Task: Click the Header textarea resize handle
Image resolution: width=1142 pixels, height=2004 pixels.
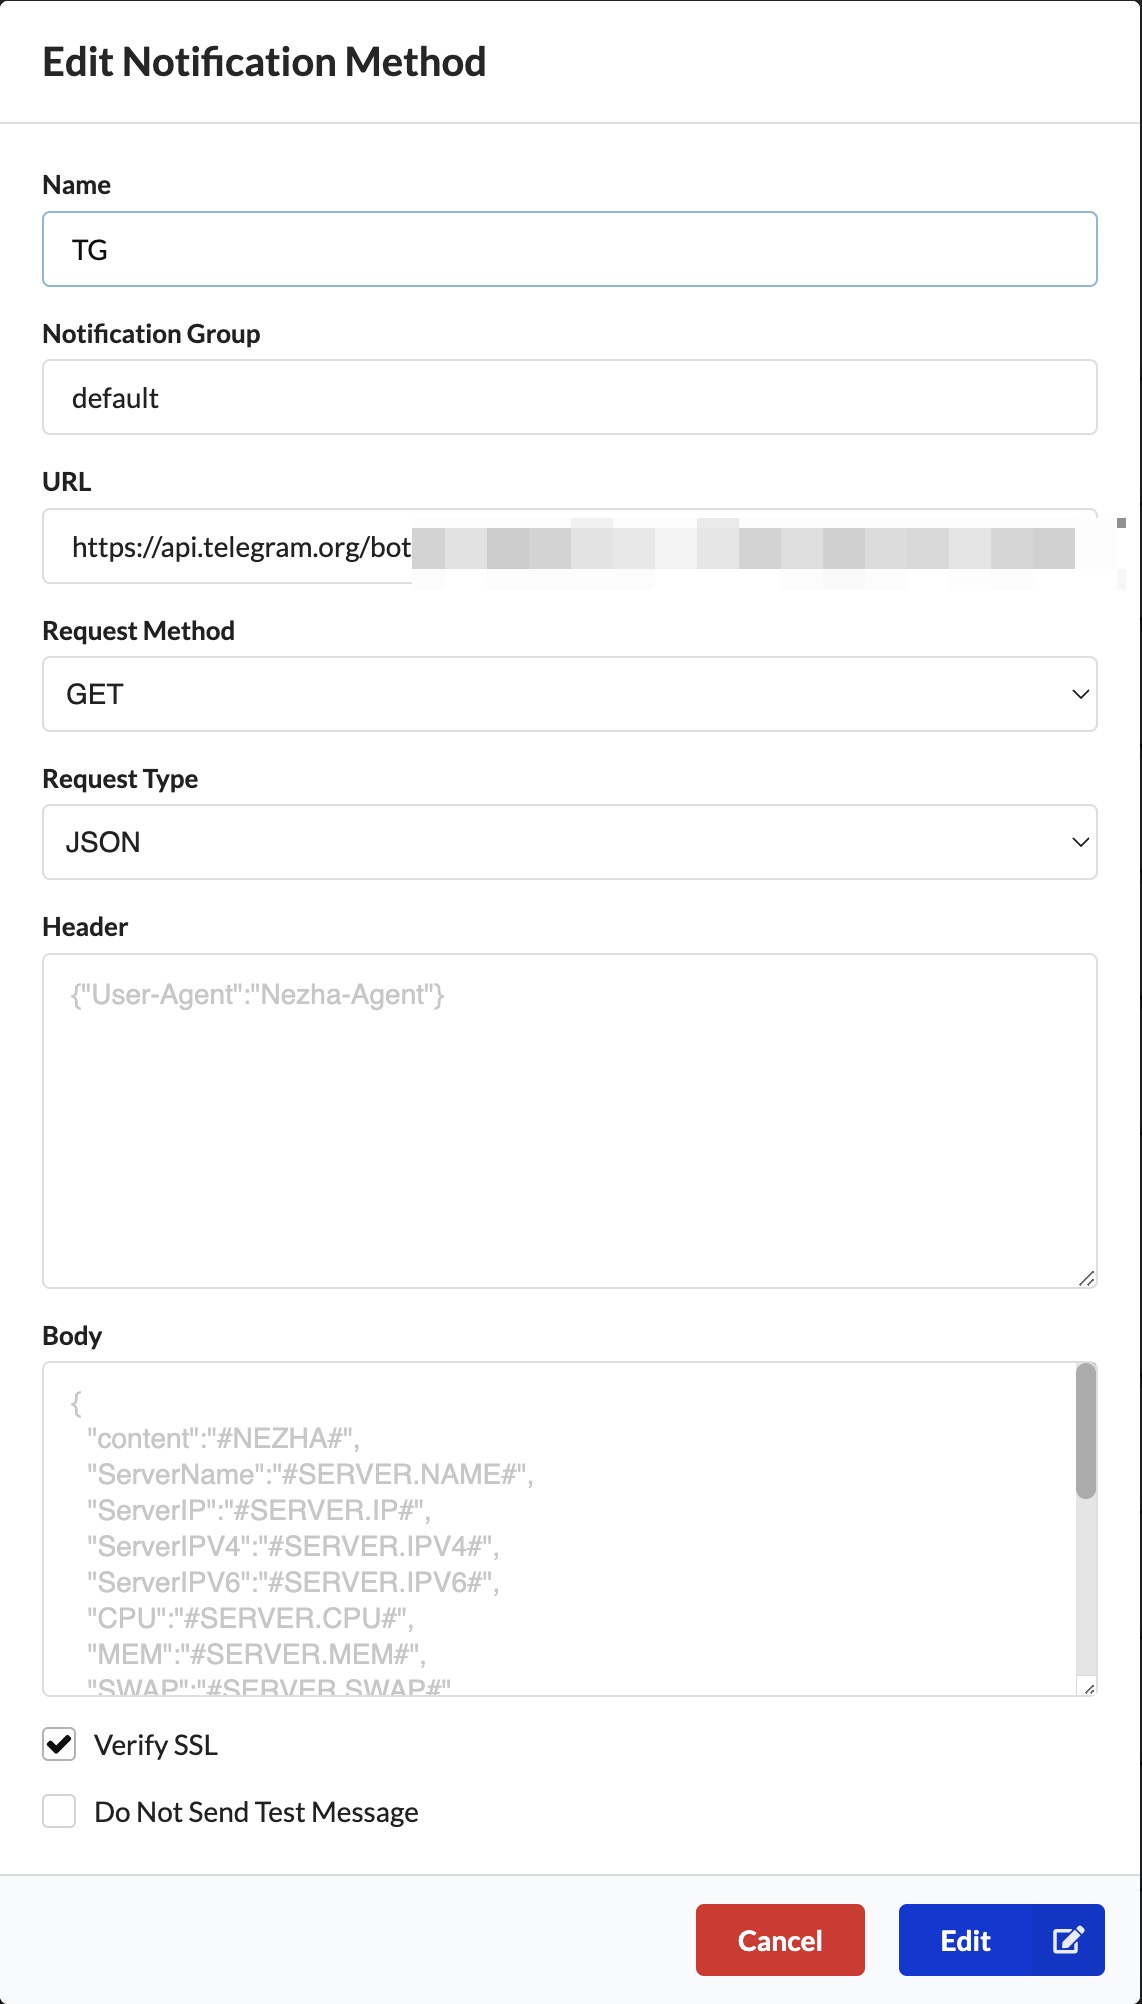Action: pyautogui.click(x=1086, y=1277)
